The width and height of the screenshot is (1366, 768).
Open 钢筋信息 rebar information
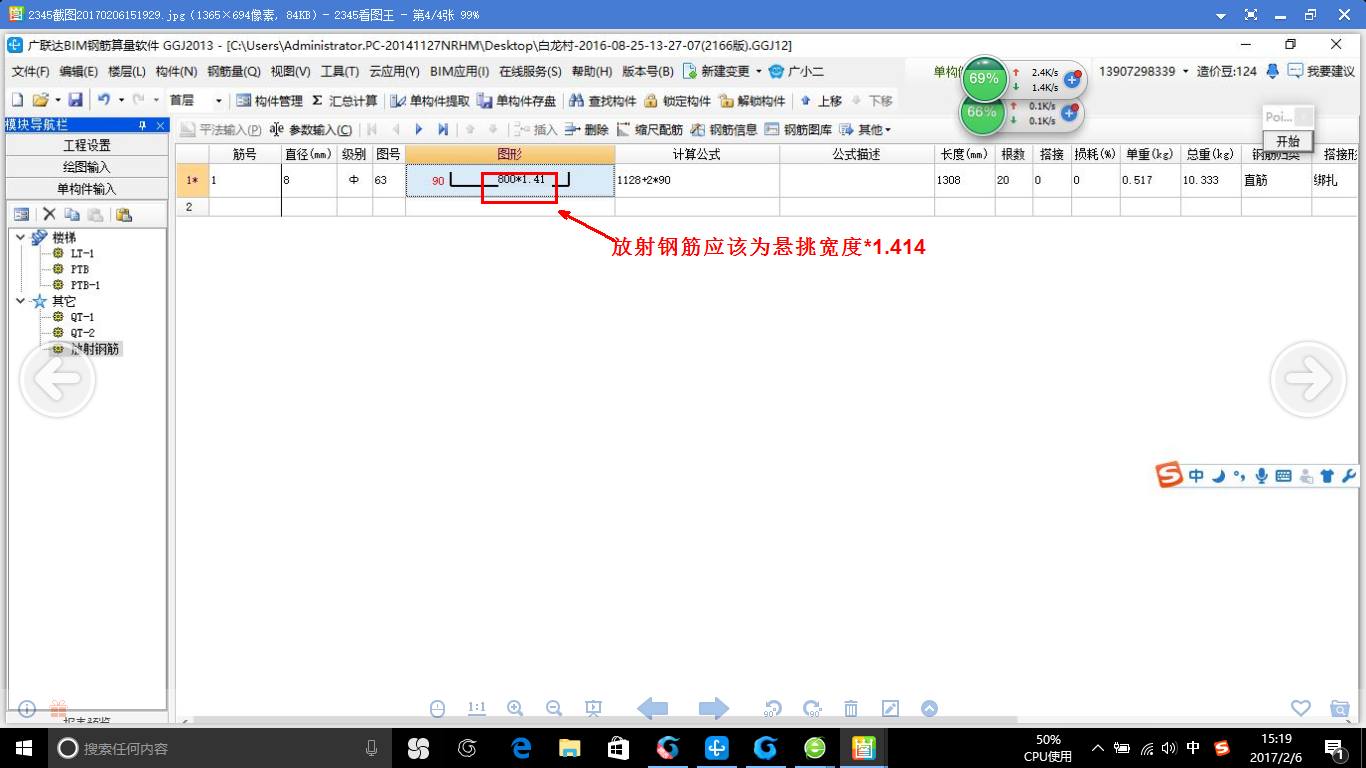[724, 130]
